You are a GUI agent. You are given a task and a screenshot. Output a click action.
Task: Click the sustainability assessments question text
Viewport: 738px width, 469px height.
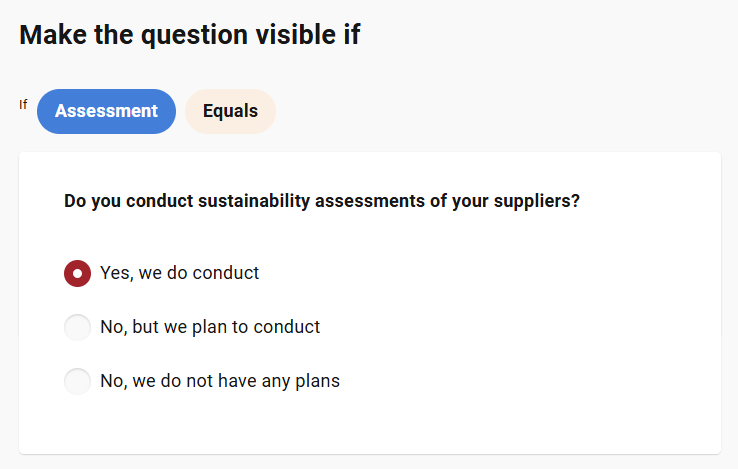click(321, 201)
